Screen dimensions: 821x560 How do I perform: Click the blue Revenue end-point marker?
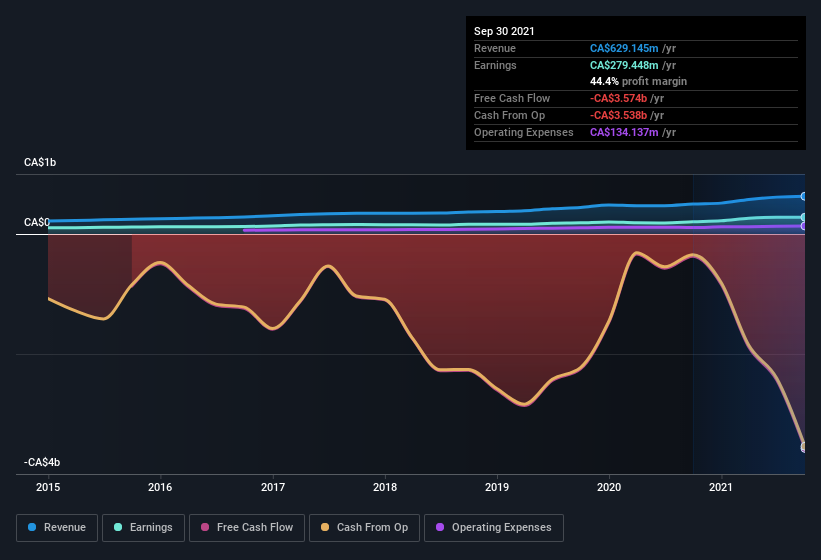(x=804, y=196)
